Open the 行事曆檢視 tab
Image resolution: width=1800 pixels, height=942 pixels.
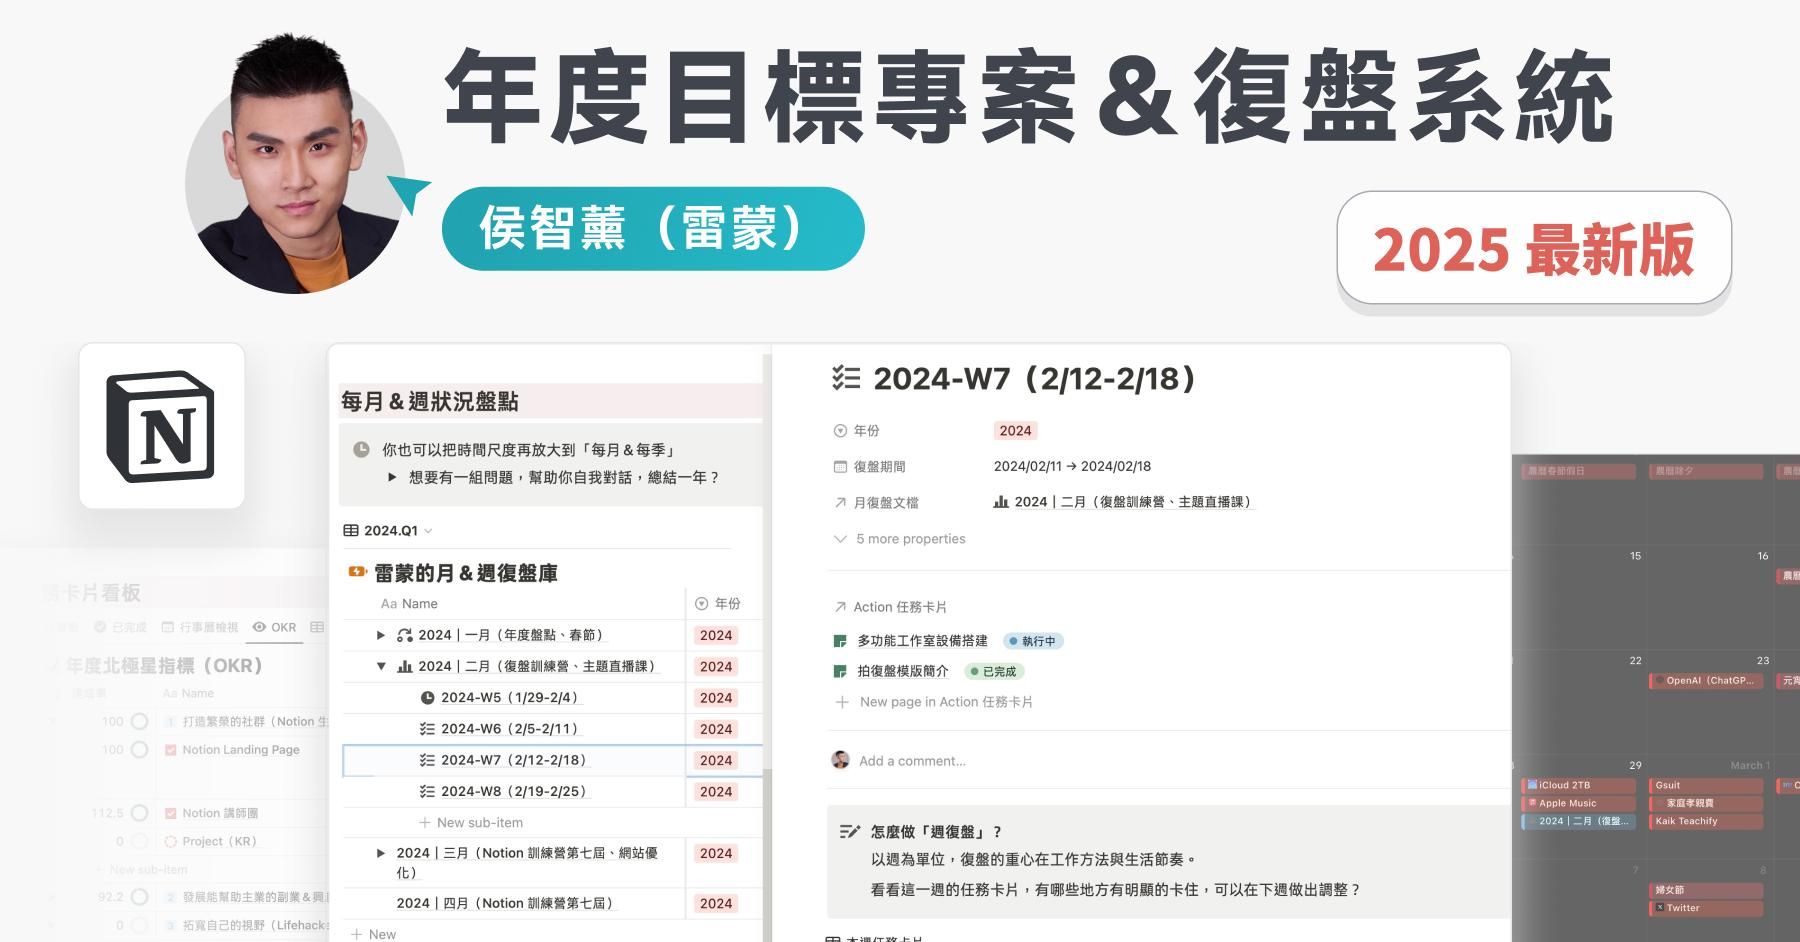(200, 627)
